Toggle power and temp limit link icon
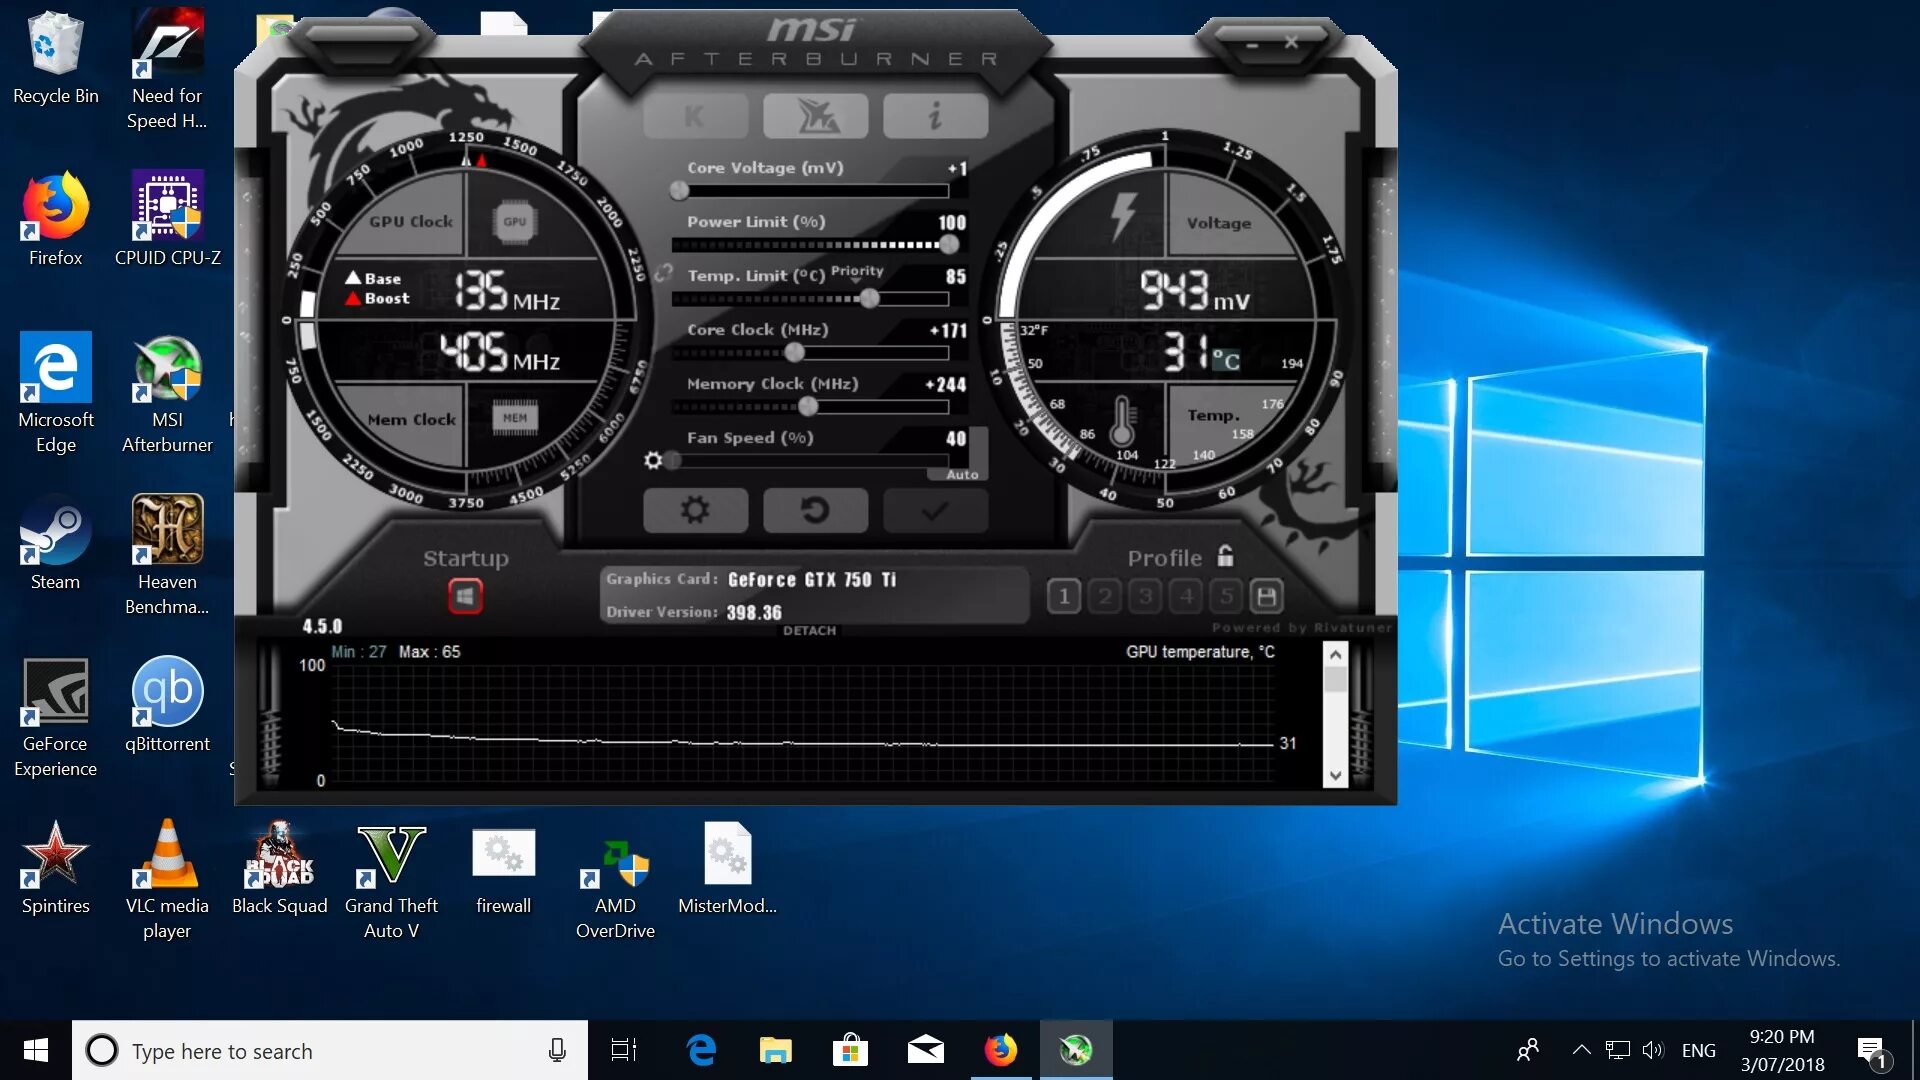Viewport: 1920px width, 1080px height. [x=663, y=272]
